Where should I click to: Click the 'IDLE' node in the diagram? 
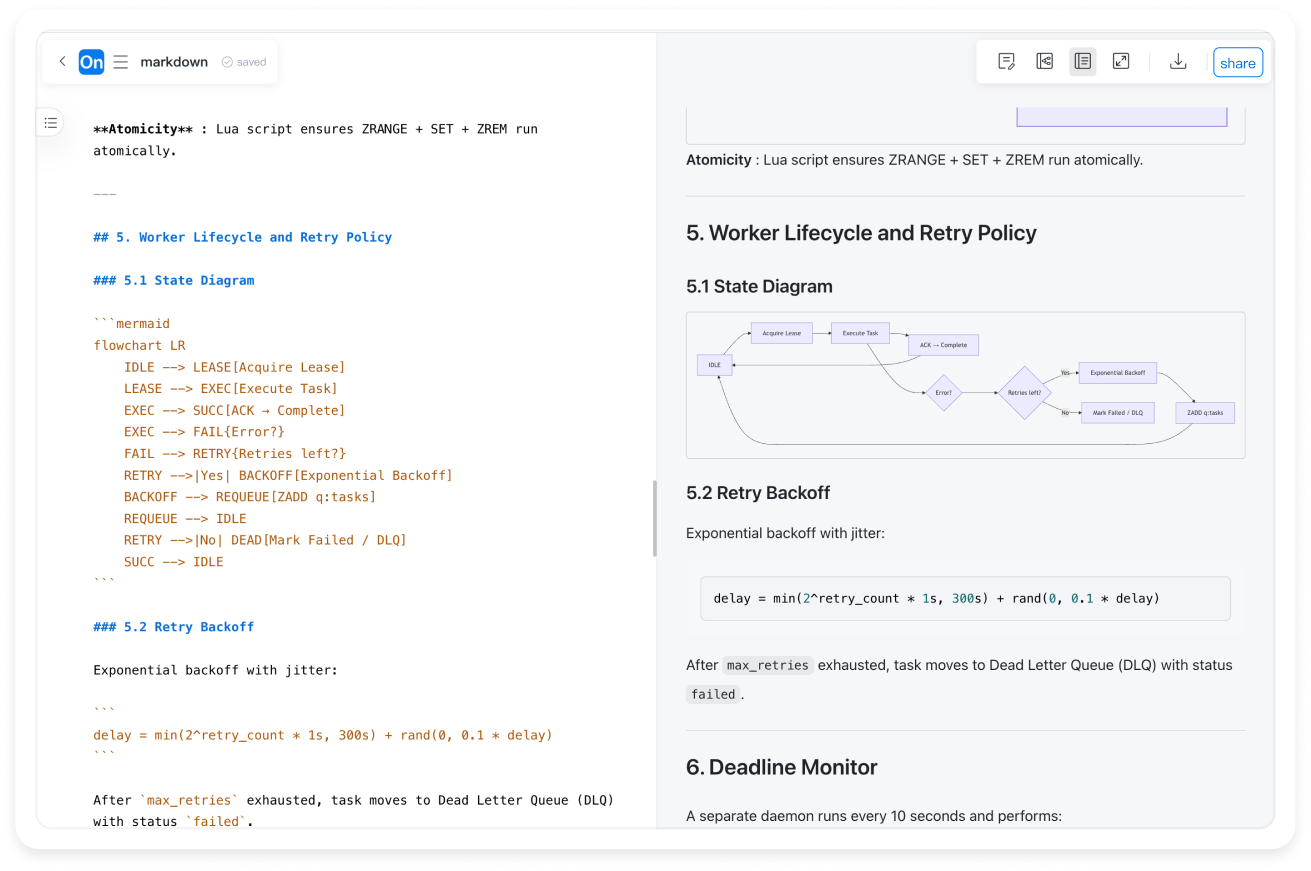click(x=714, y=365)
